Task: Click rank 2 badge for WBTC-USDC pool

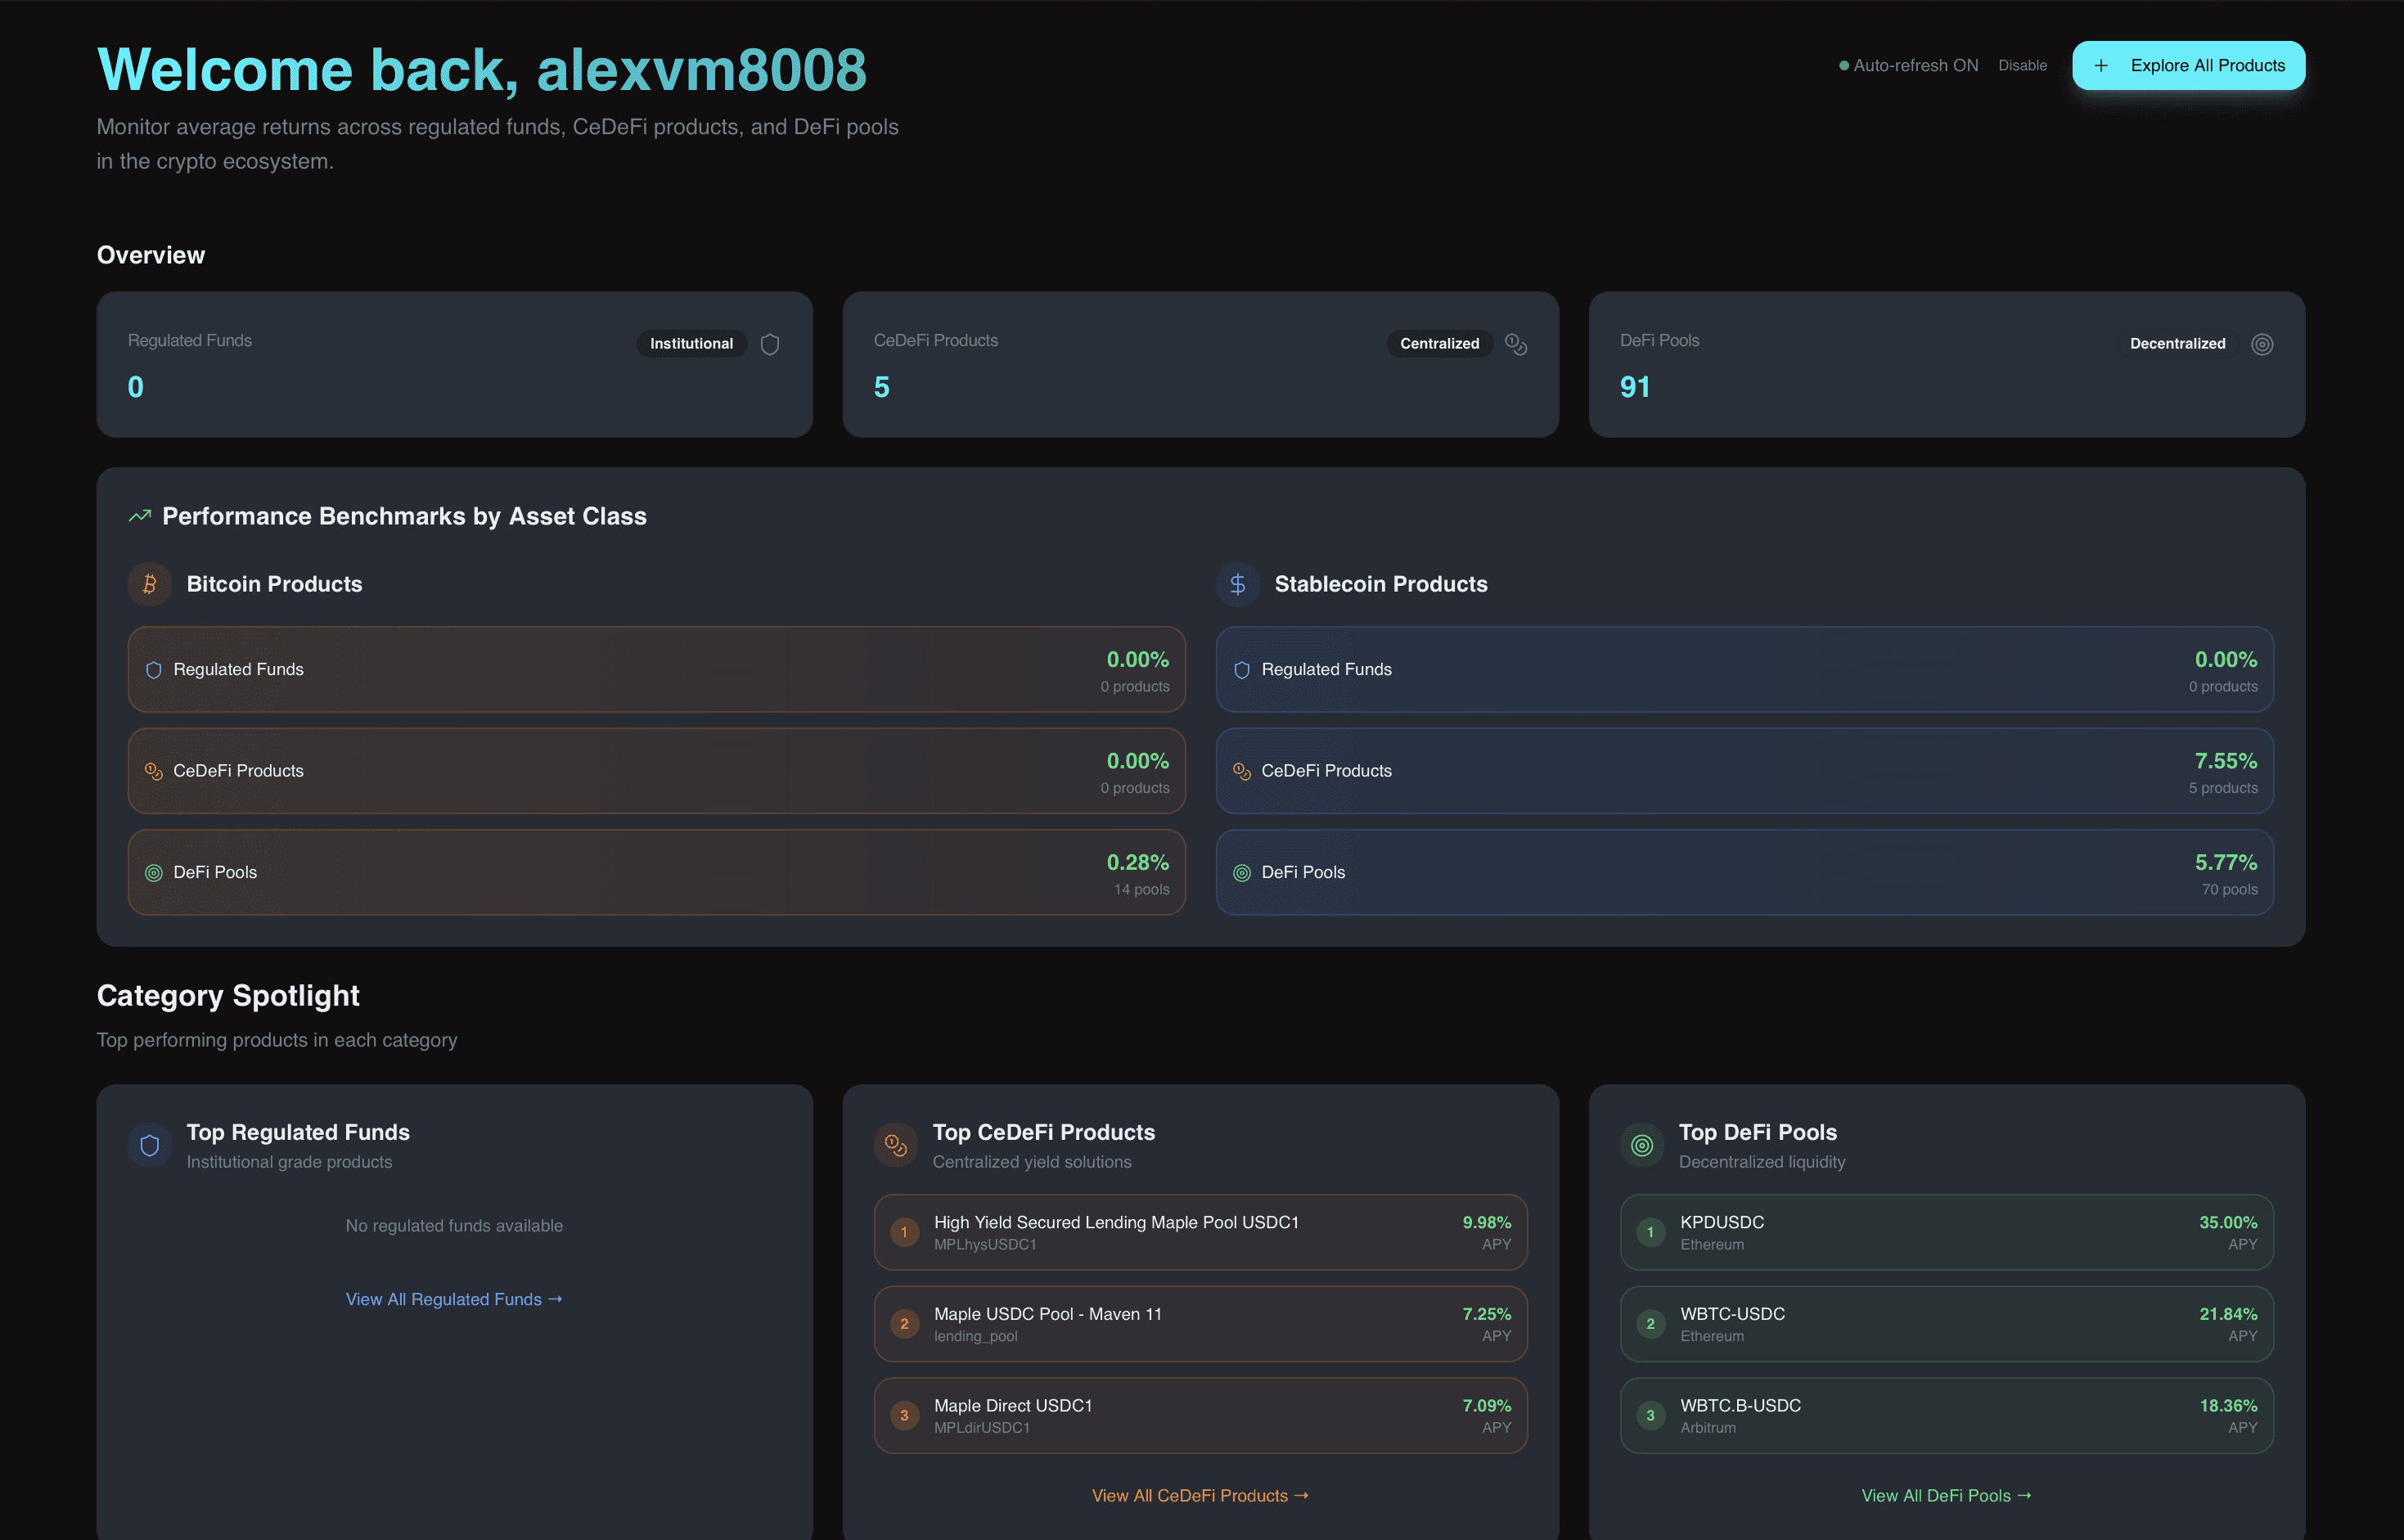Action: tap(1650, 1324)
